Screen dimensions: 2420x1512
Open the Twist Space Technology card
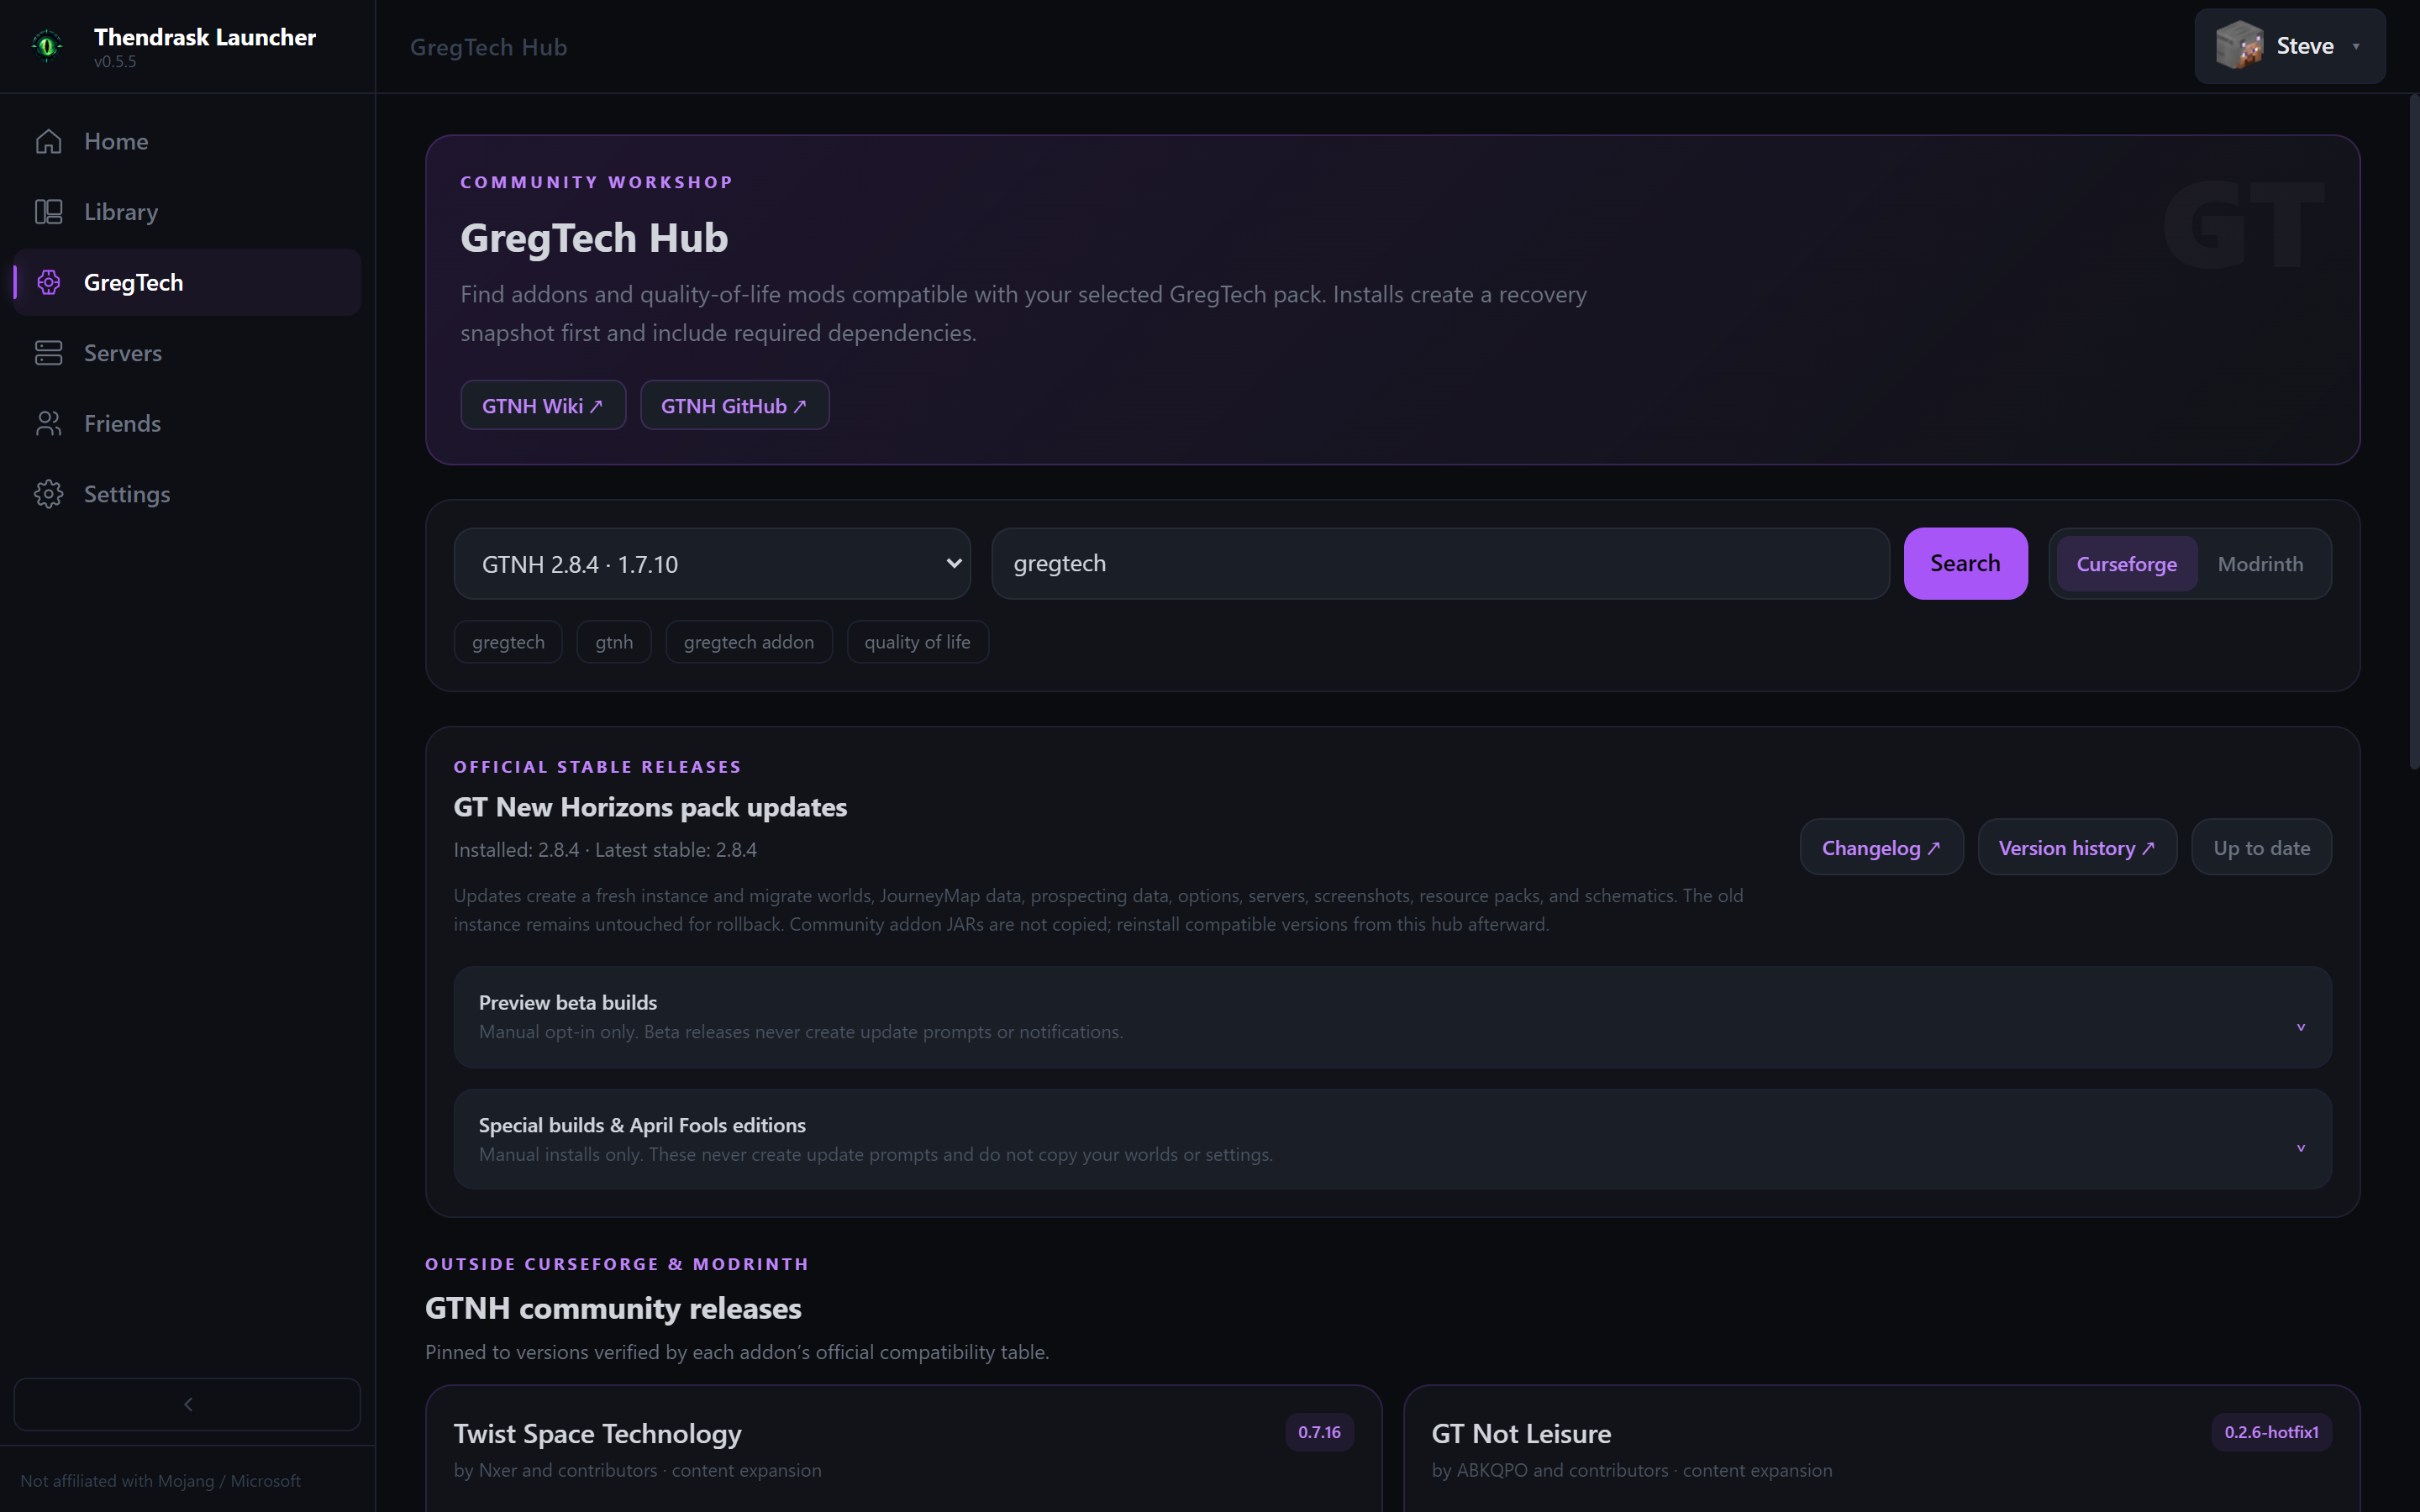(x=903, y=1449)
